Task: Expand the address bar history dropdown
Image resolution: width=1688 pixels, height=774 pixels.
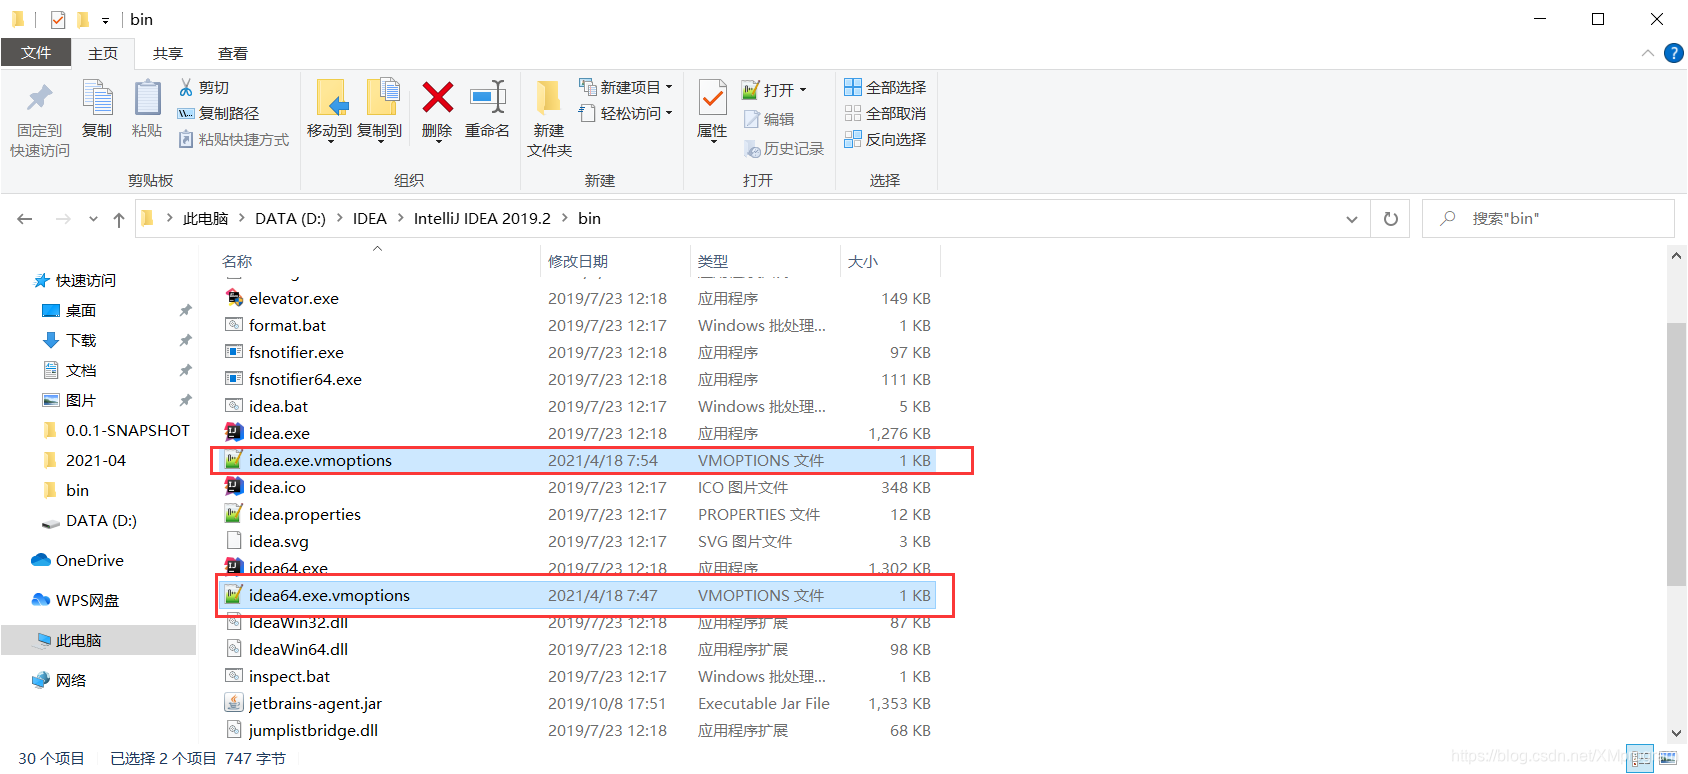Action: coord(1352,219)
